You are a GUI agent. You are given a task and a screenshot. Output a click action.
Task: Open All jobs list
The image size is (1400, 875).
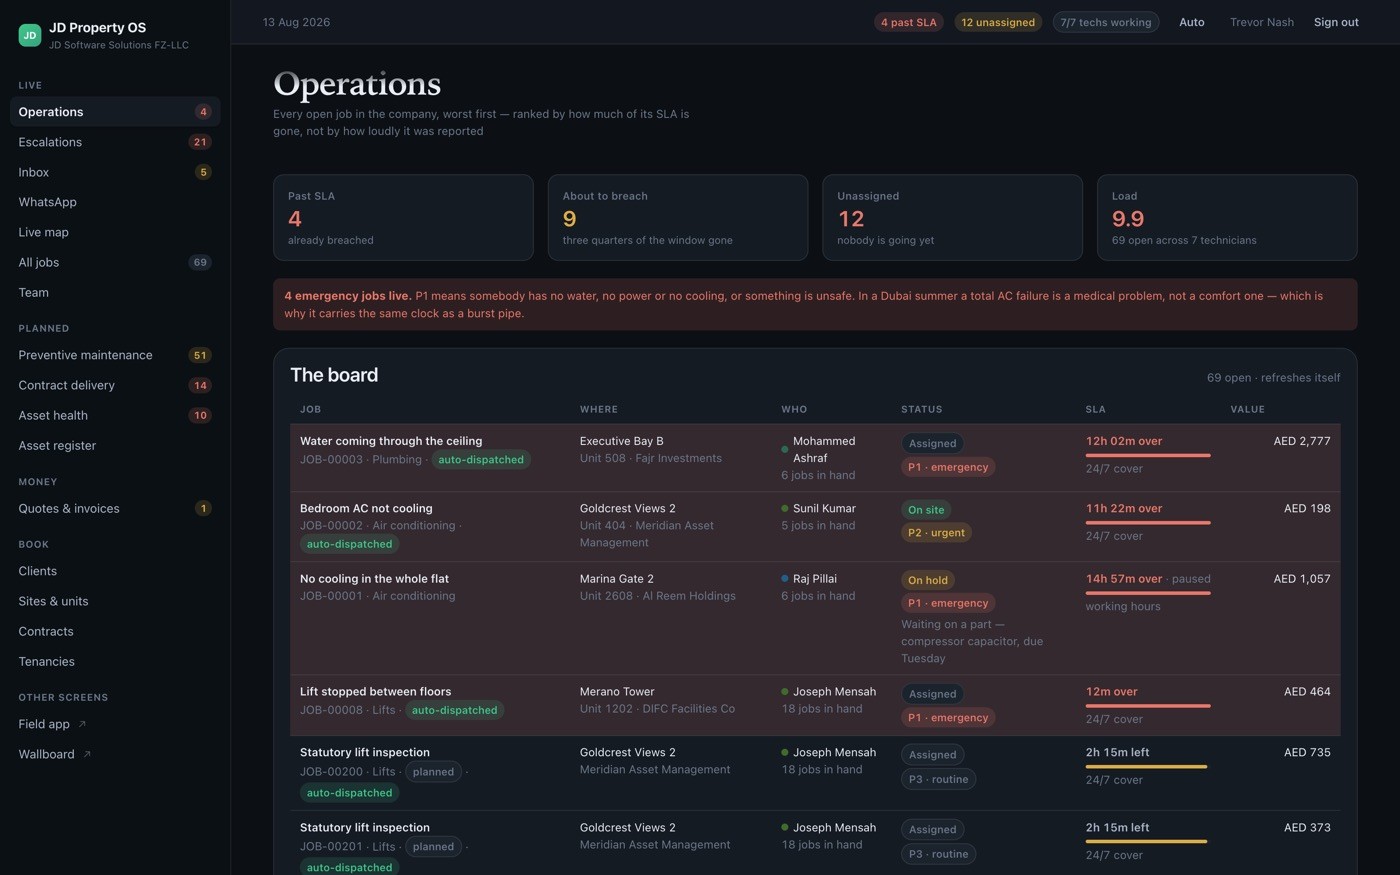tap(115, 262)
